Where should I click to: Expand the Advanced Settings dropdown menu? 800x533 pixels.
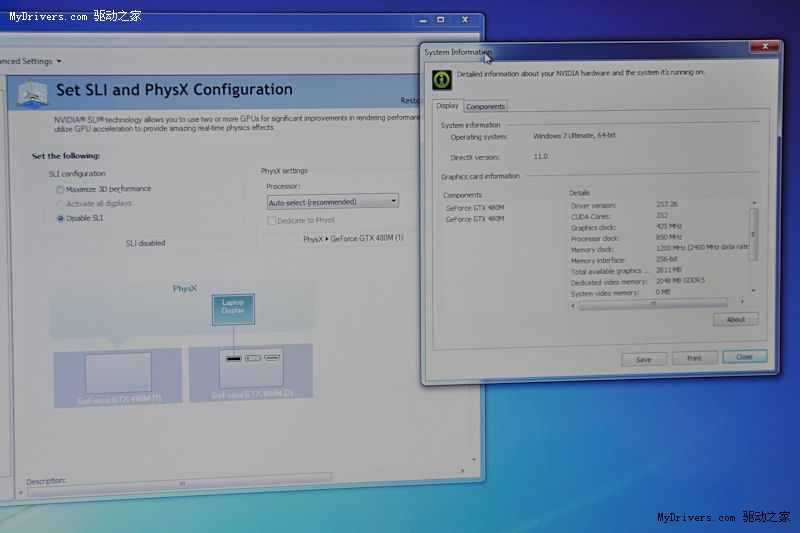click(31, 61)
